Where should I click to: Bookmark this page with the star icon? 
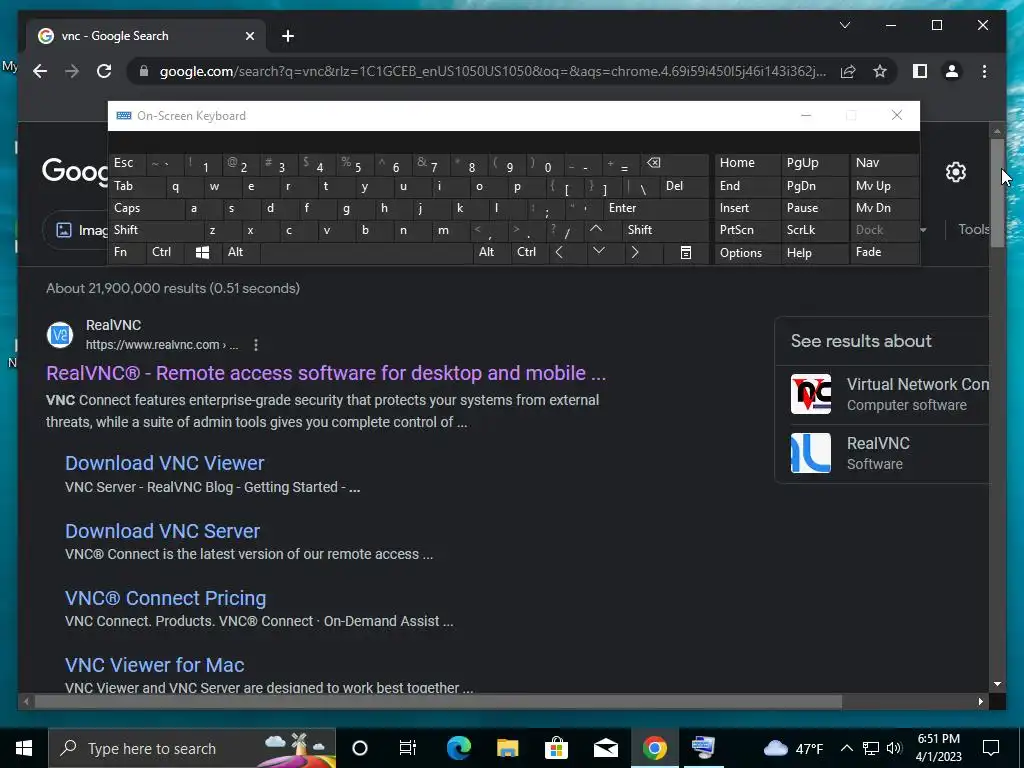(880, 71)
